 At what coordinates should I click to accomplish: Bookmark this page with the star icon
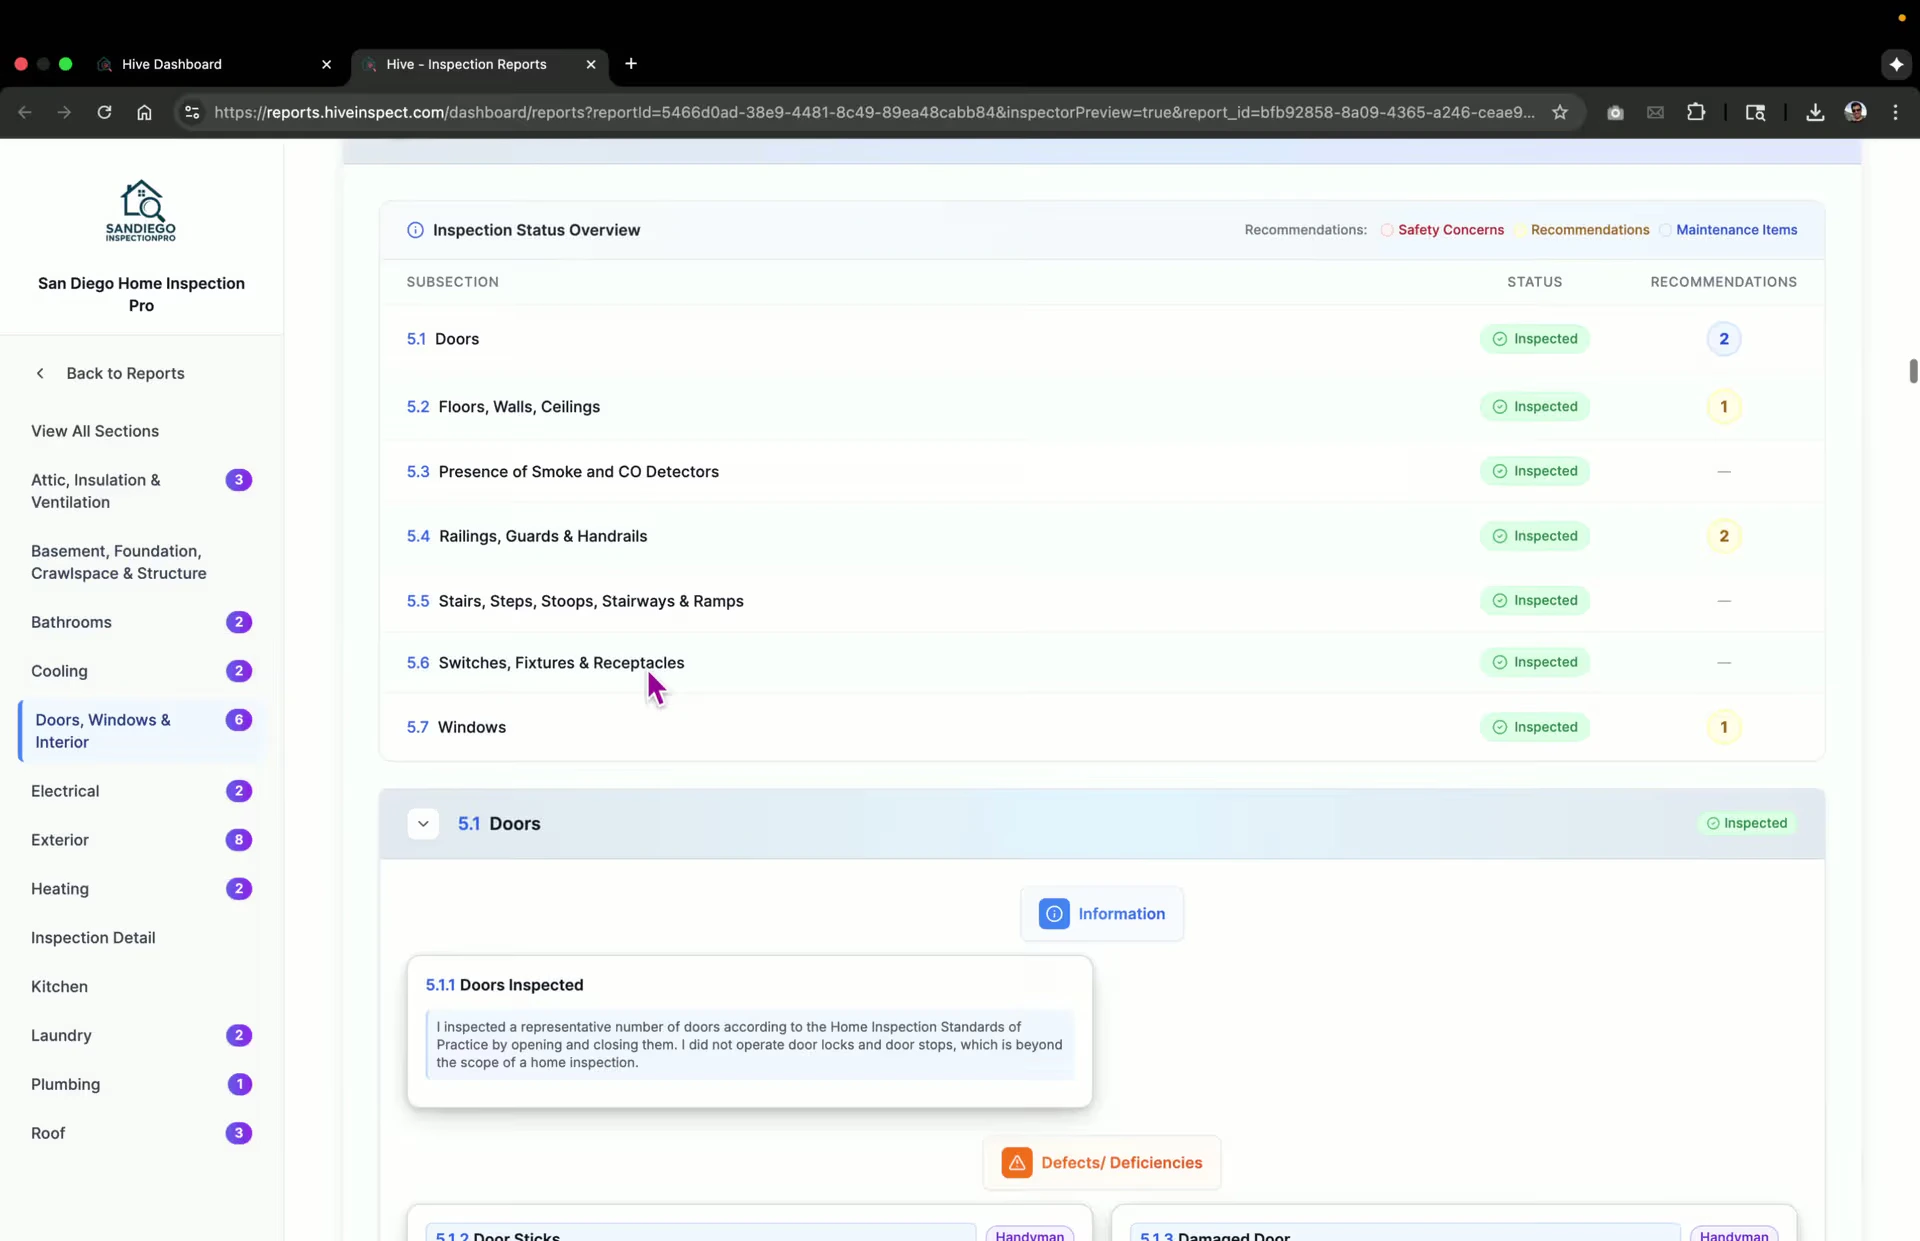1560,112
